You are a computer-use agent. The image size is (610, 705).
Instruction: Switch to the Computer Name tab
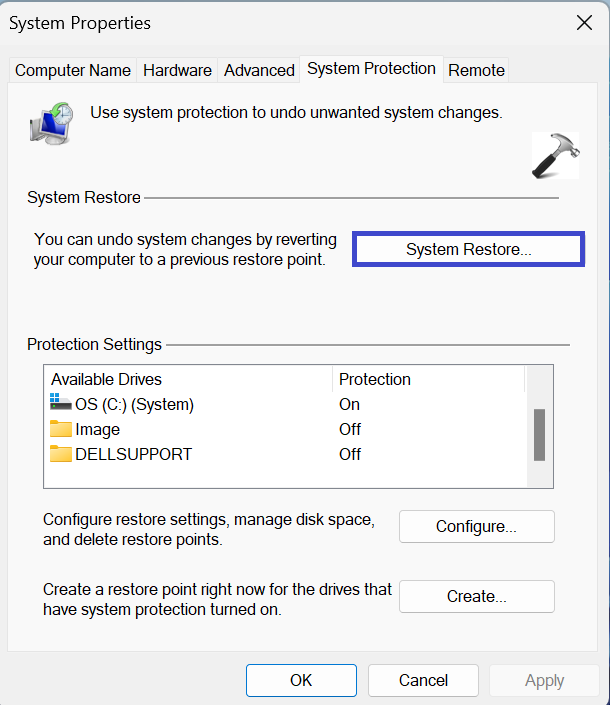point(73,70)
